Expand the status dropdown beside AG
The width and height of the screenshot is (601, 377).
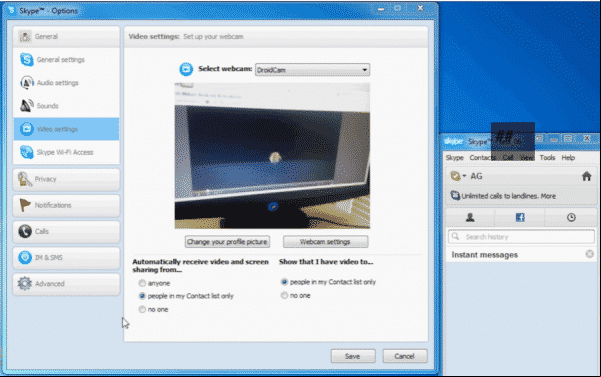464,176
